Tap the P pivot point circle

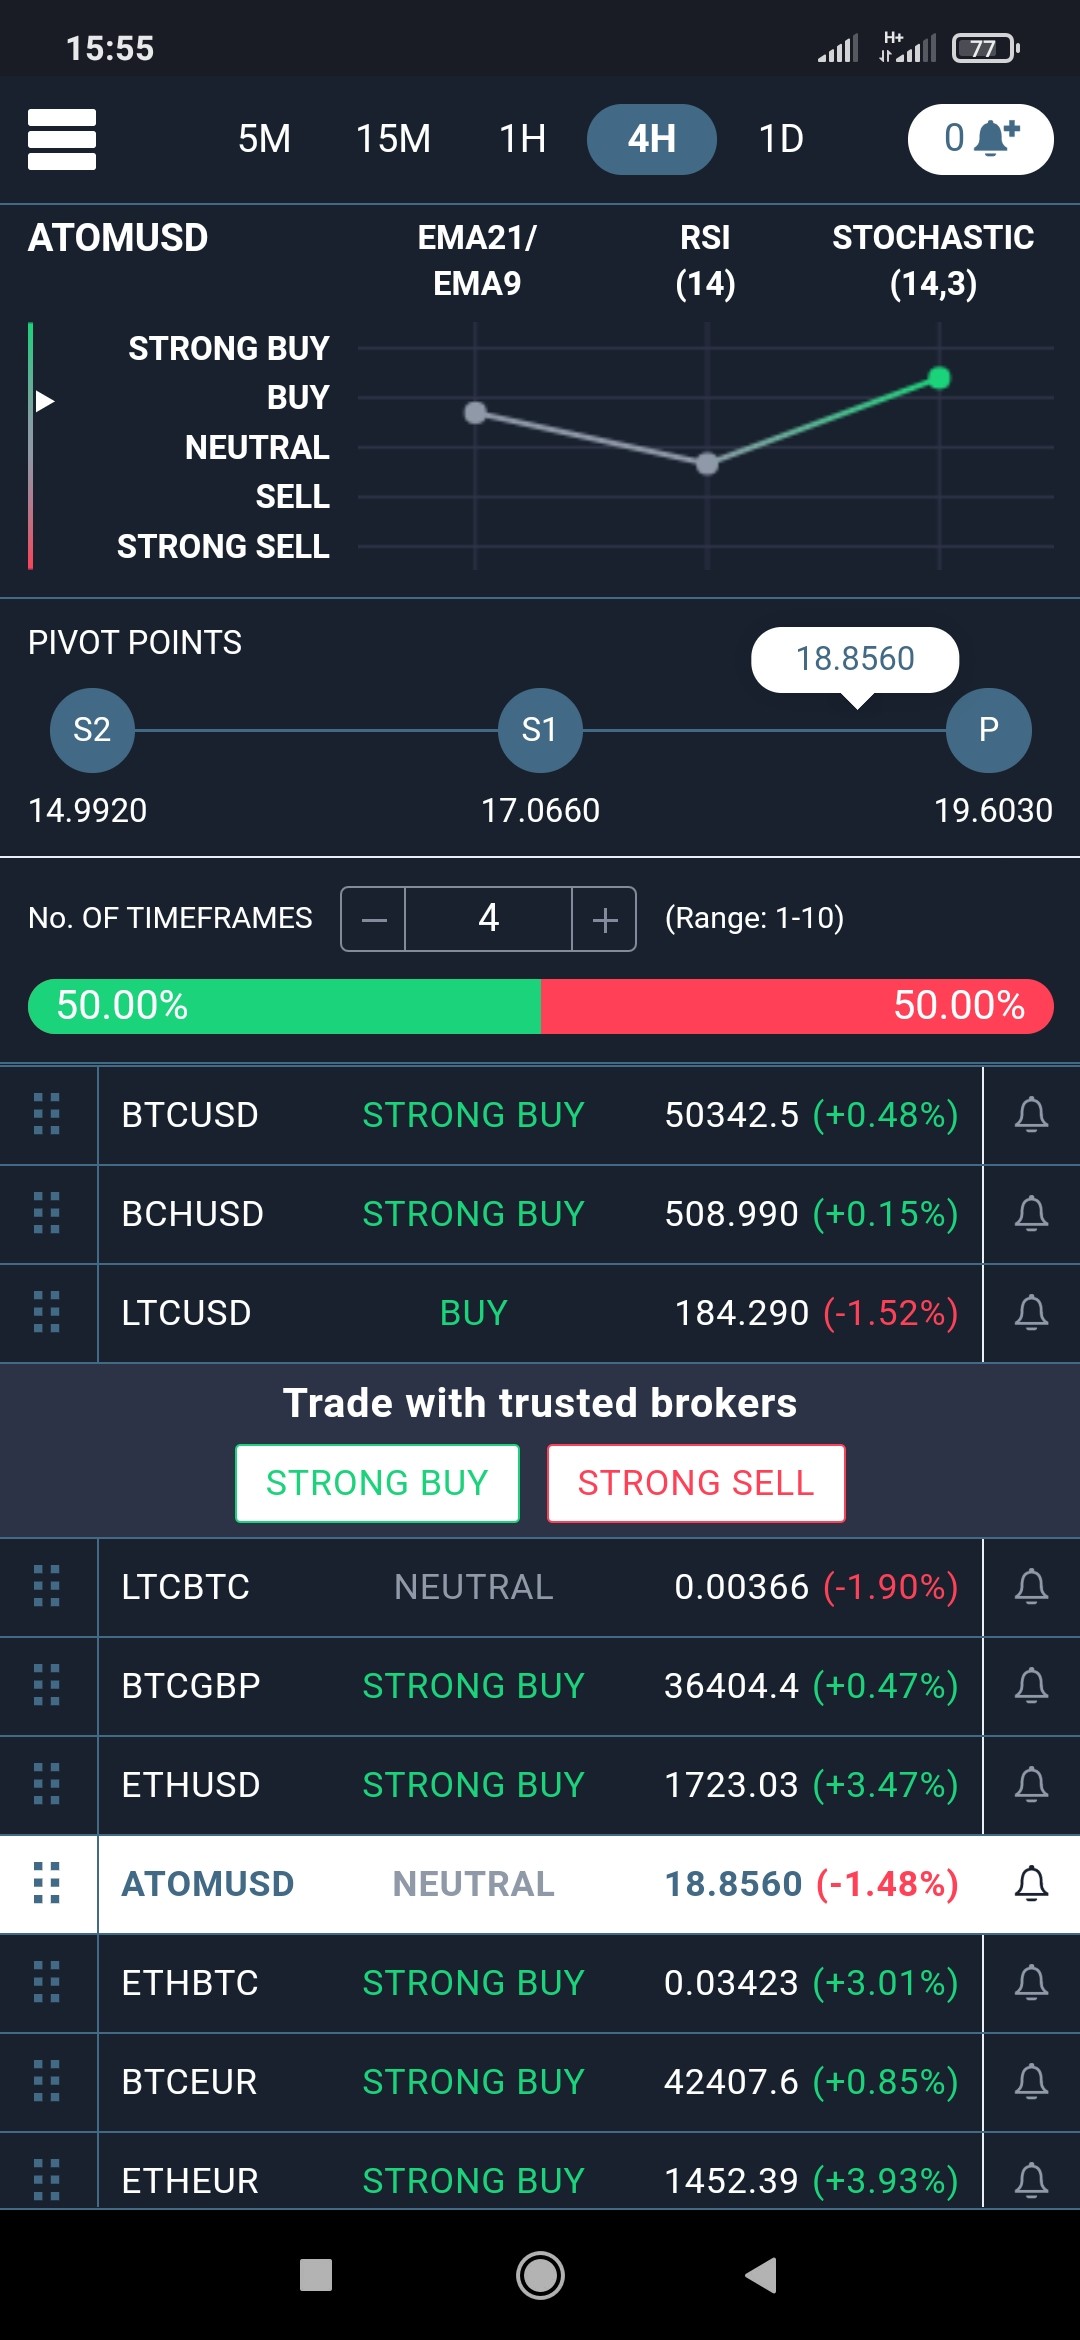[989, 730]
